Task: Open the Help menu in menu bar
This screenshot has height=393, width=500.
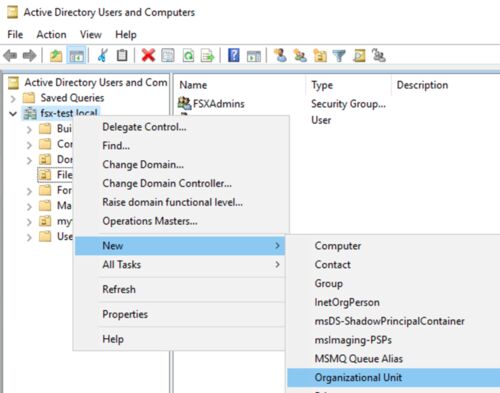Action: tap(126, 34)
